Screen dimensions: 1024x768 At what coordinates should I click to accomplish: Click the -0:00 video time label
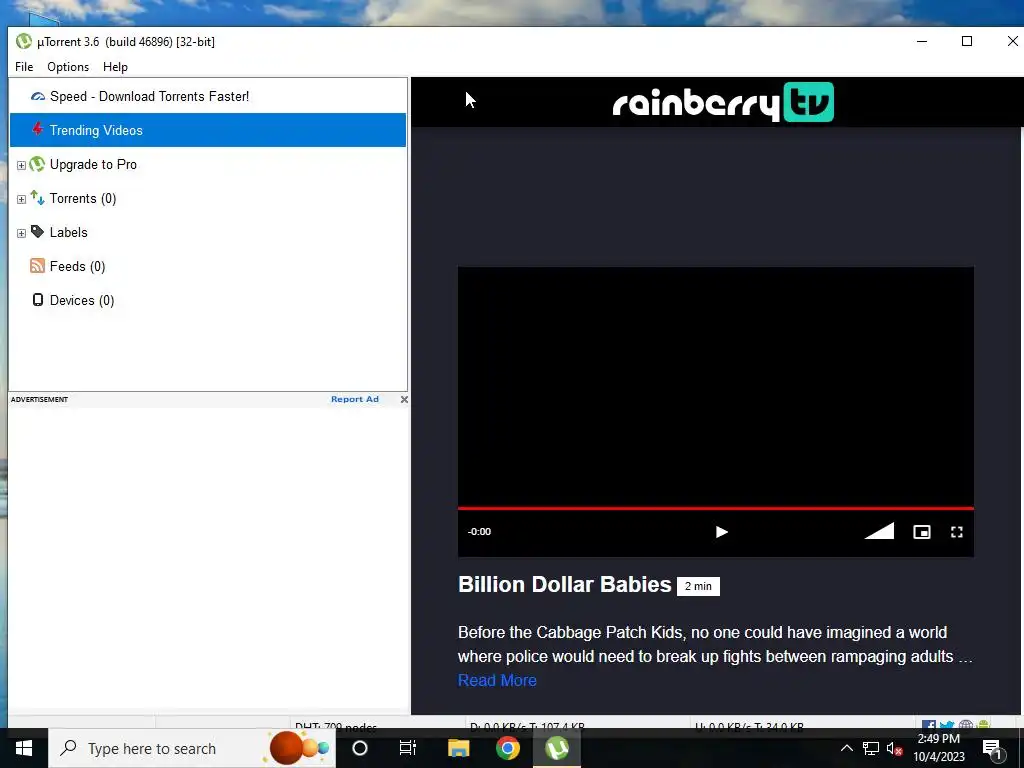pos(479,532)
